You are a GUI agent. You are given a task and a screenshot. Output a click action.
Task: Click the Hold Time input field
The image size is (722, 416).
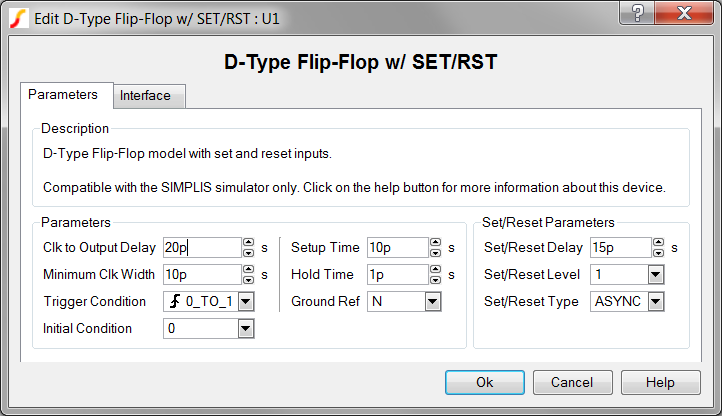point(398,275)
